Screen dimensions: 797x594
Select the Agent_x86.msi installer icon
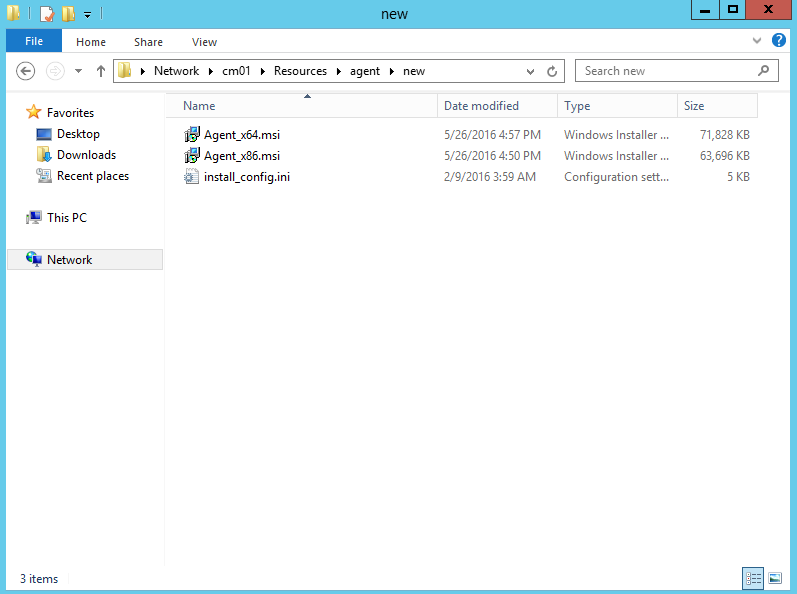tap(193, 156)
